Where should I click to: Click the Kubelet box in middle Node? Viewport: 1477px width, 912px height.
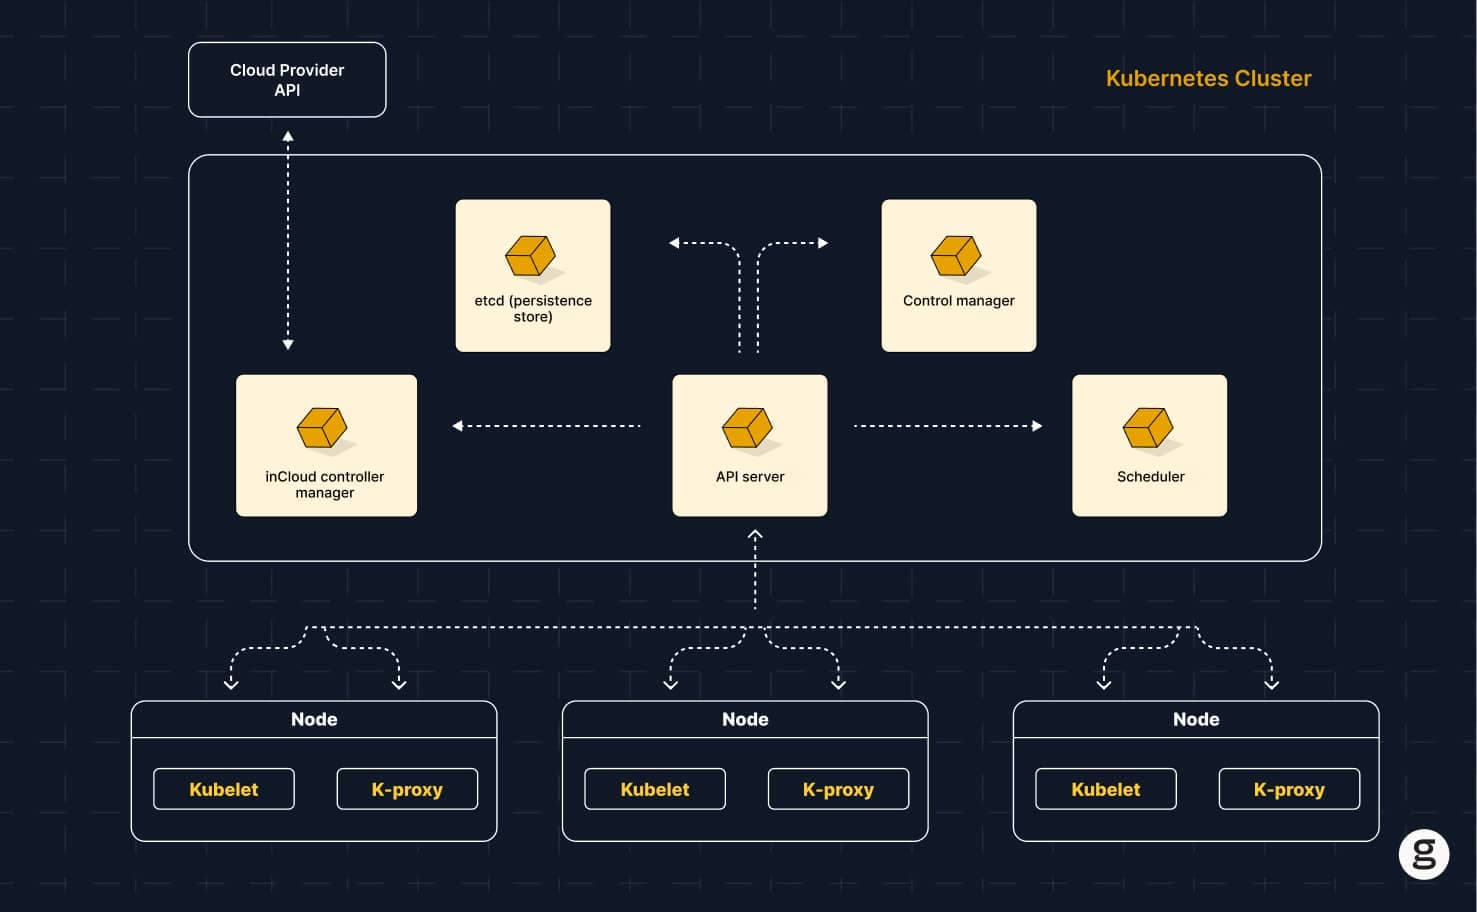pyautogui.click(x=655, y=789)
